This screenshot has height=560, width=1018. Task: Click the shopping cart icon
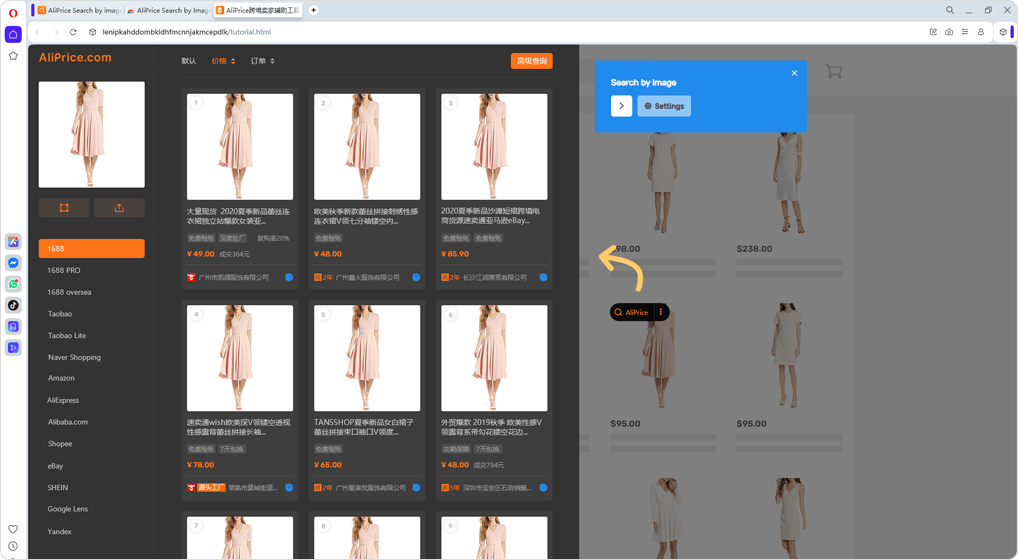tap(834, 72)
